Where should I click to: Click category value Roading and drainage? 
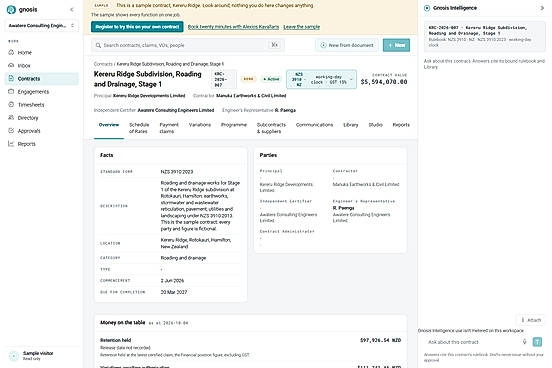click(183, 258)
